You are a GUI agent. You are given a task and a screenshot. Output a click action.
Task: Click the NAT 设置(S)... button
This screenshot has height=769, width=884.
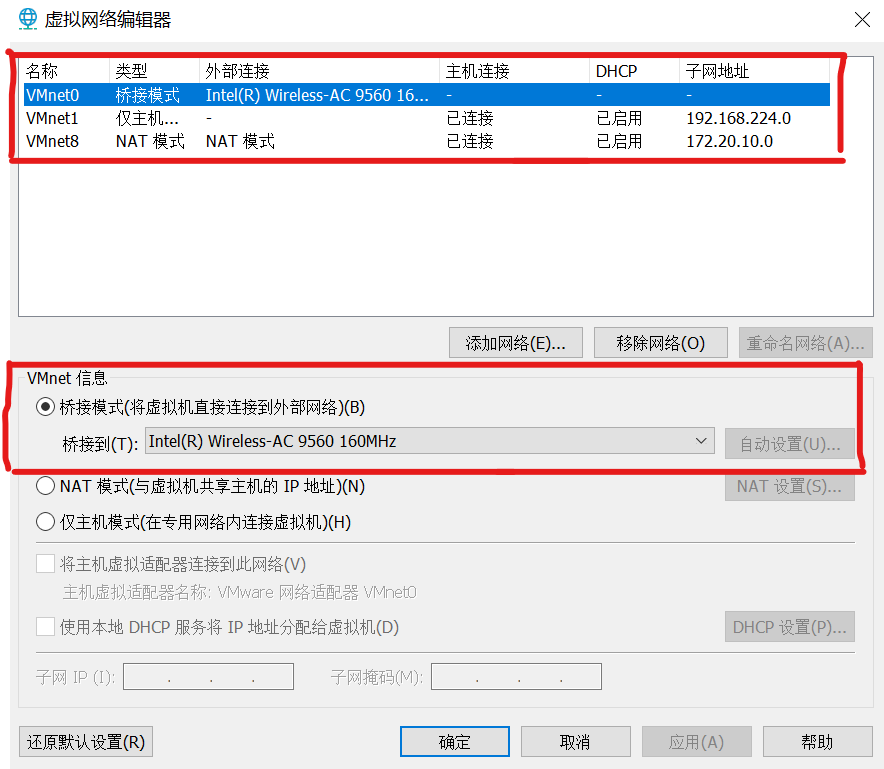coord(789,486)
